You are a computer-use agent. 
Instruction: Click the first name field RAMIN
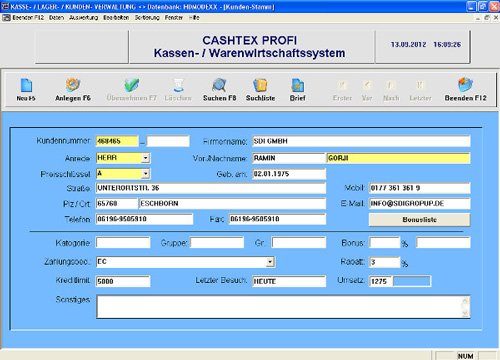[x=289, y=158]
